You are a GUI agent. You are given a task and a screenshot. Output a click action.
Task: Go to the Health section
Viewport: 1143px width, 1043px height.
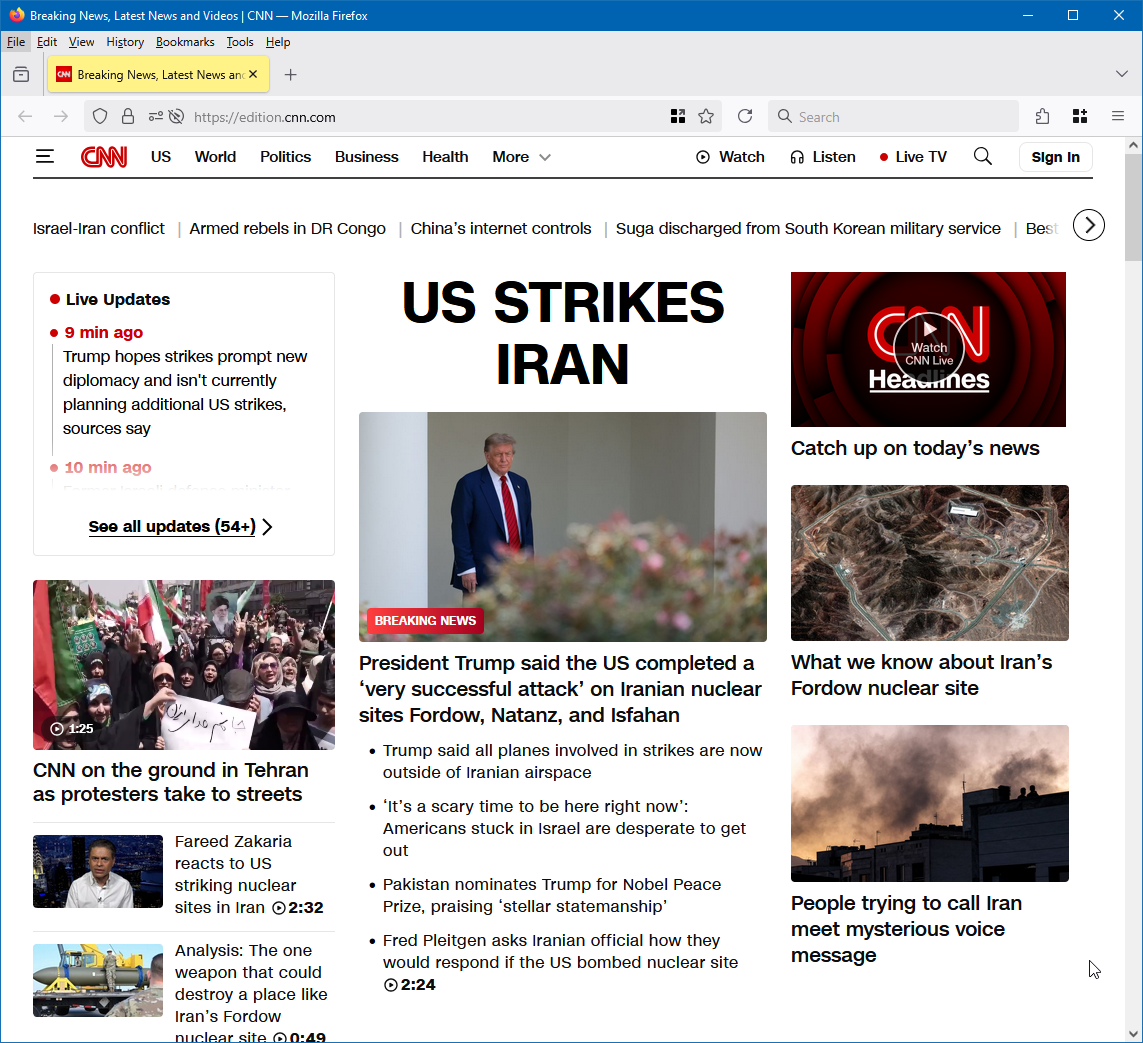point(445,157)
